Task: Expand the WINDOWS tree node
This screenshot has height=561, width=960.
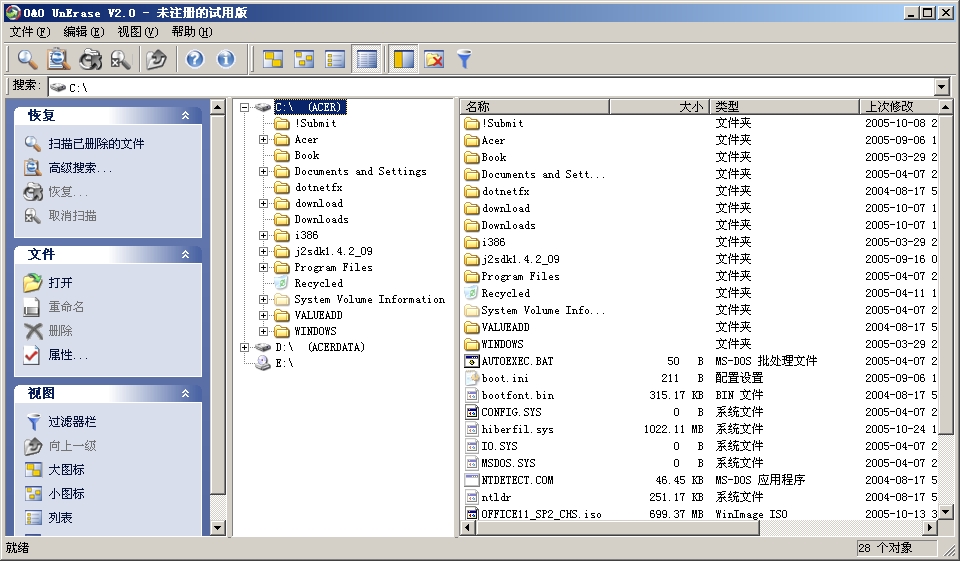Action: (x=263, y=331)
